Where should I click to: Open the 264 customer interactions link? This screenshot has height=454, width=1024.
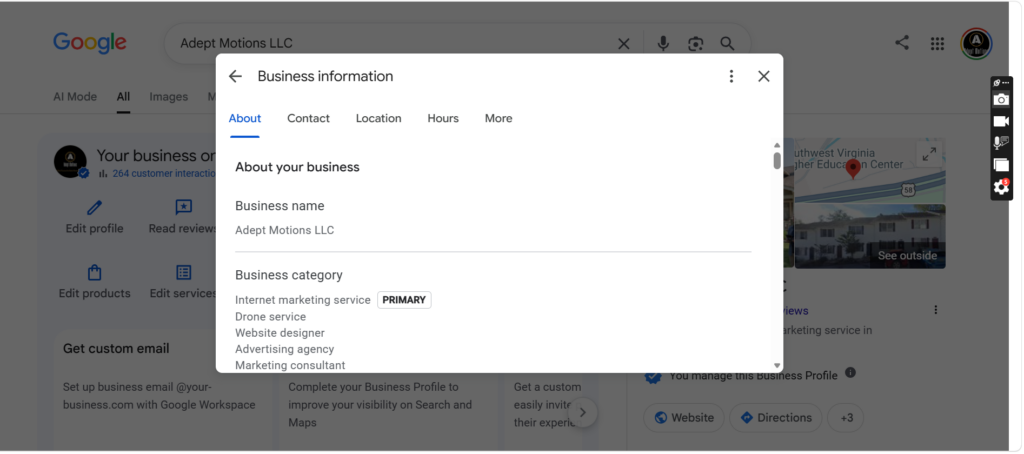(163, 174)
